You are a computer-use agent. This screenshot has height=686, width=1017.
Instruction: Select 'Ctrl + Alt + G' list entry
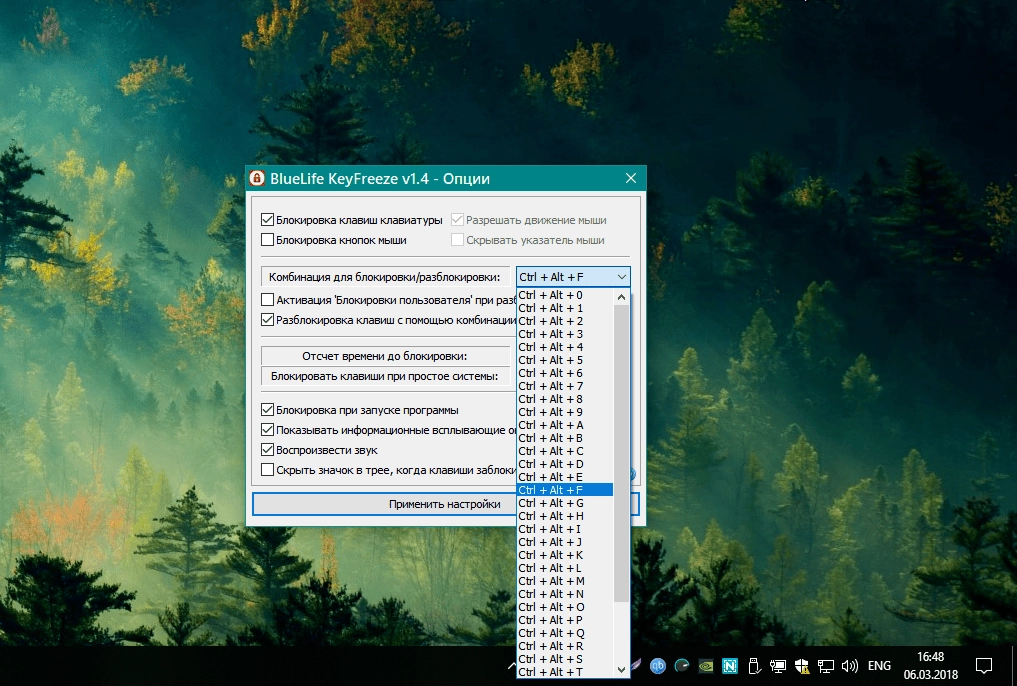click(565, 503)
